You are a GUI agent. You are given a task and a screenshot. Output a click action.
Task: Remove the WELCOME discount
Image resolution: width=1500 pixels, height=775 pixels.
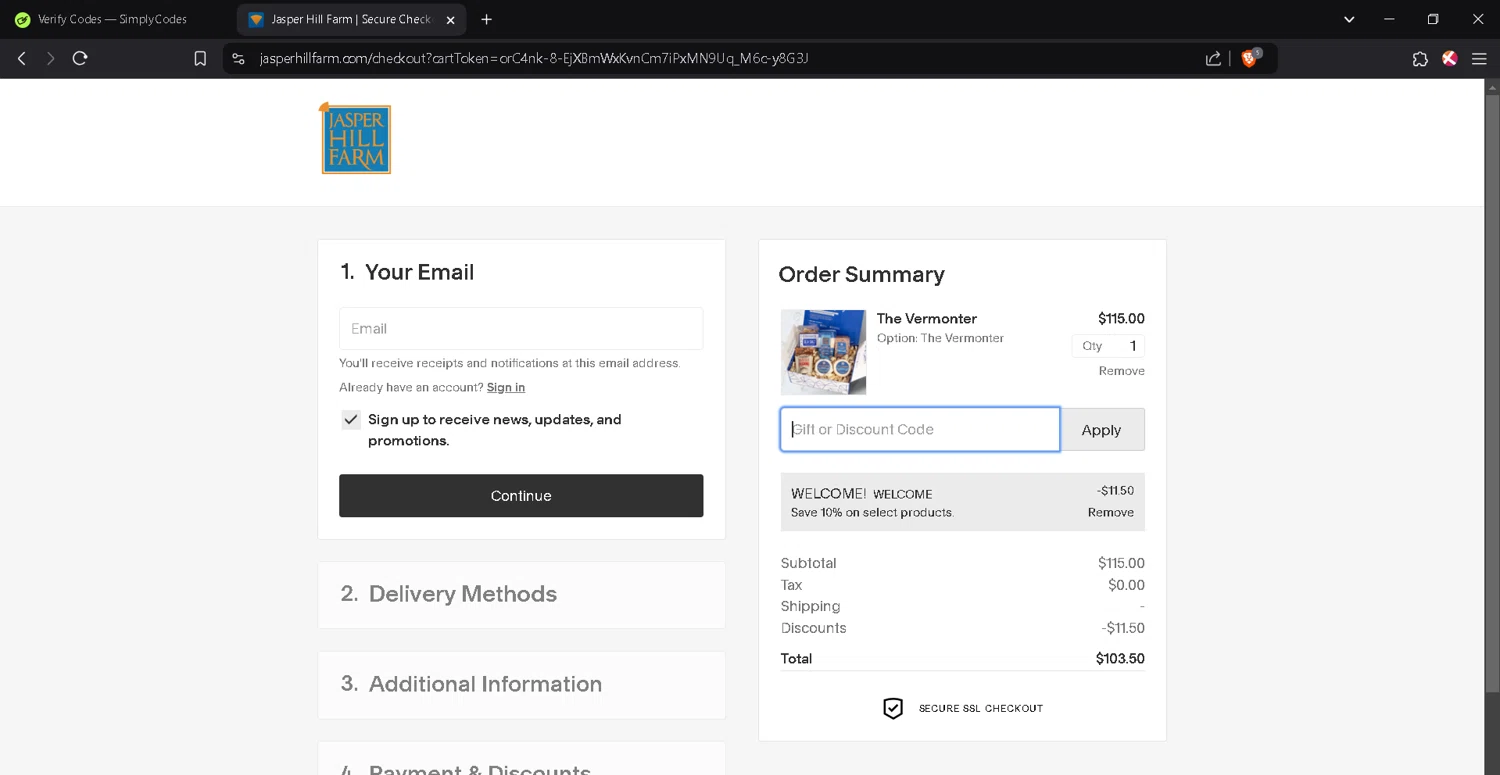[x=1110, y=512]
